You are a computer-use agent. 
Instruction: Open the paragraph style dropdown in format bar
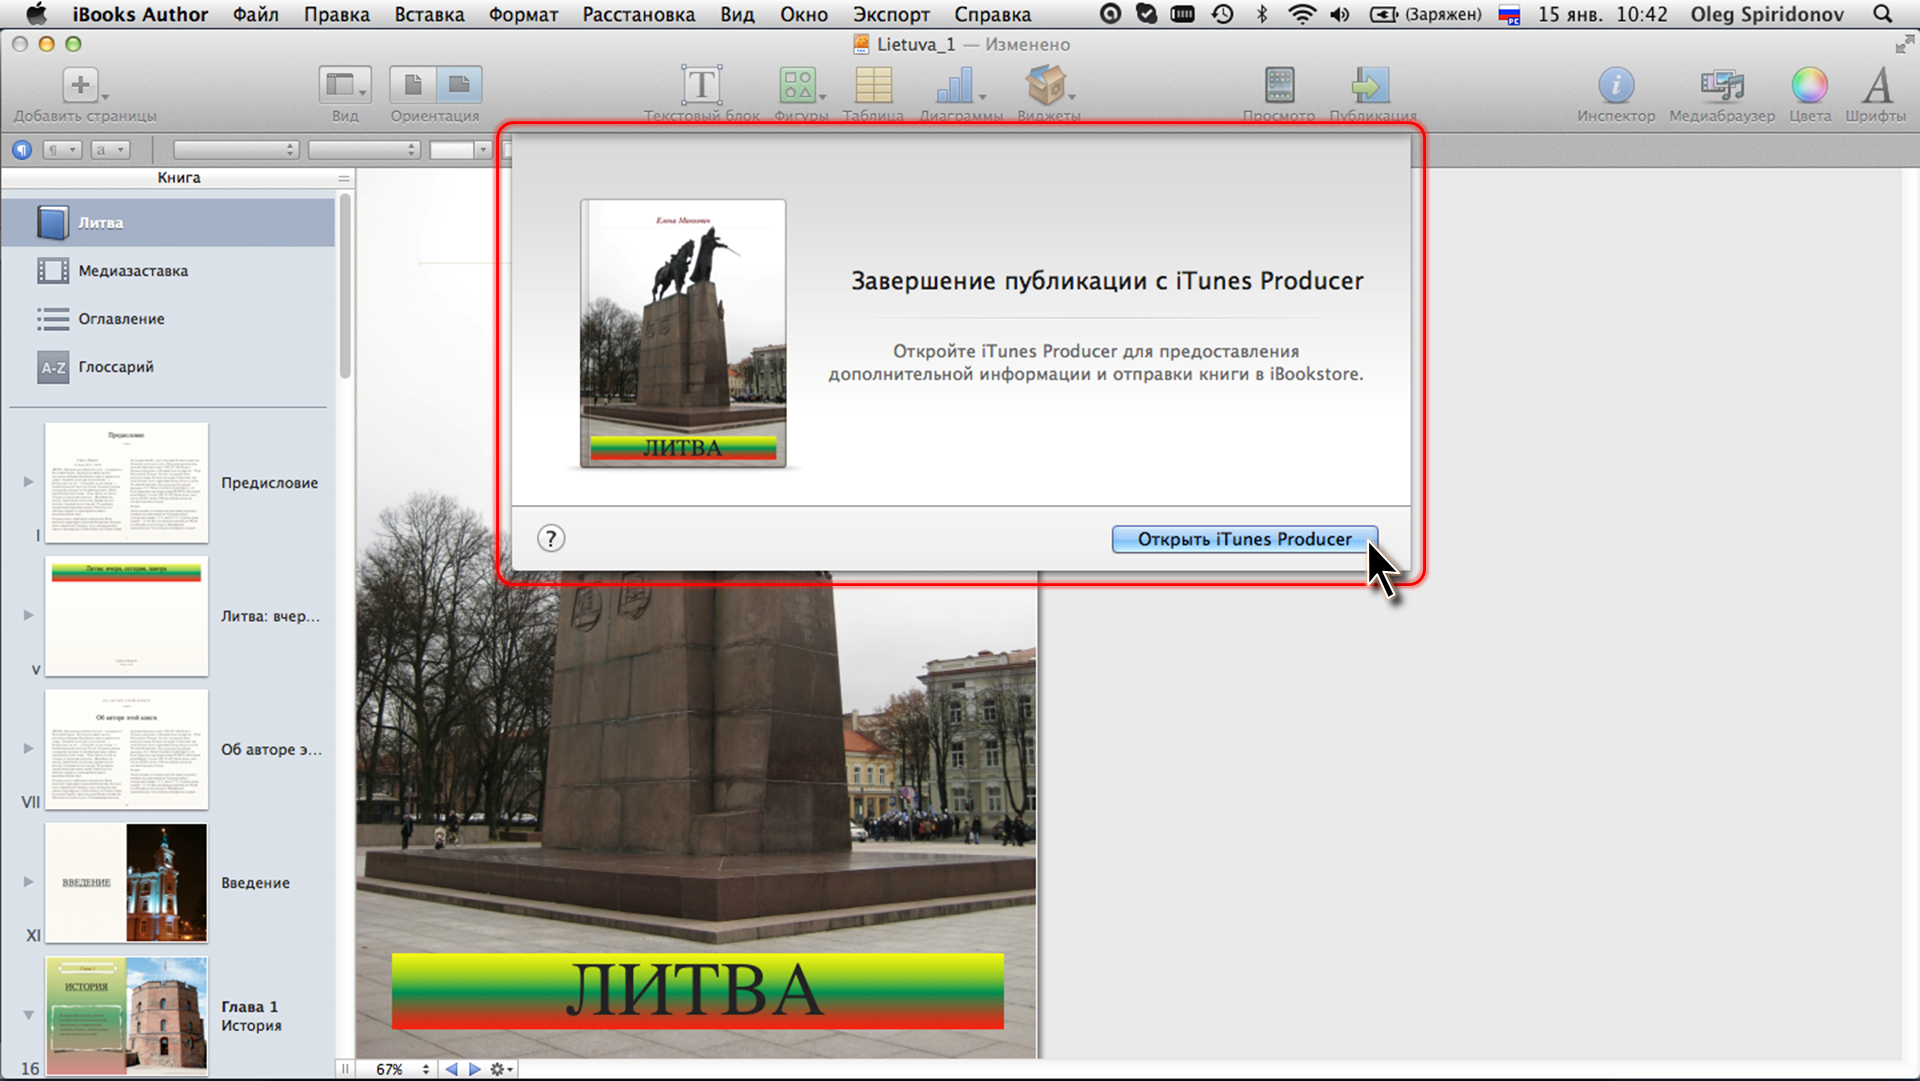click(x=62, y=150)
